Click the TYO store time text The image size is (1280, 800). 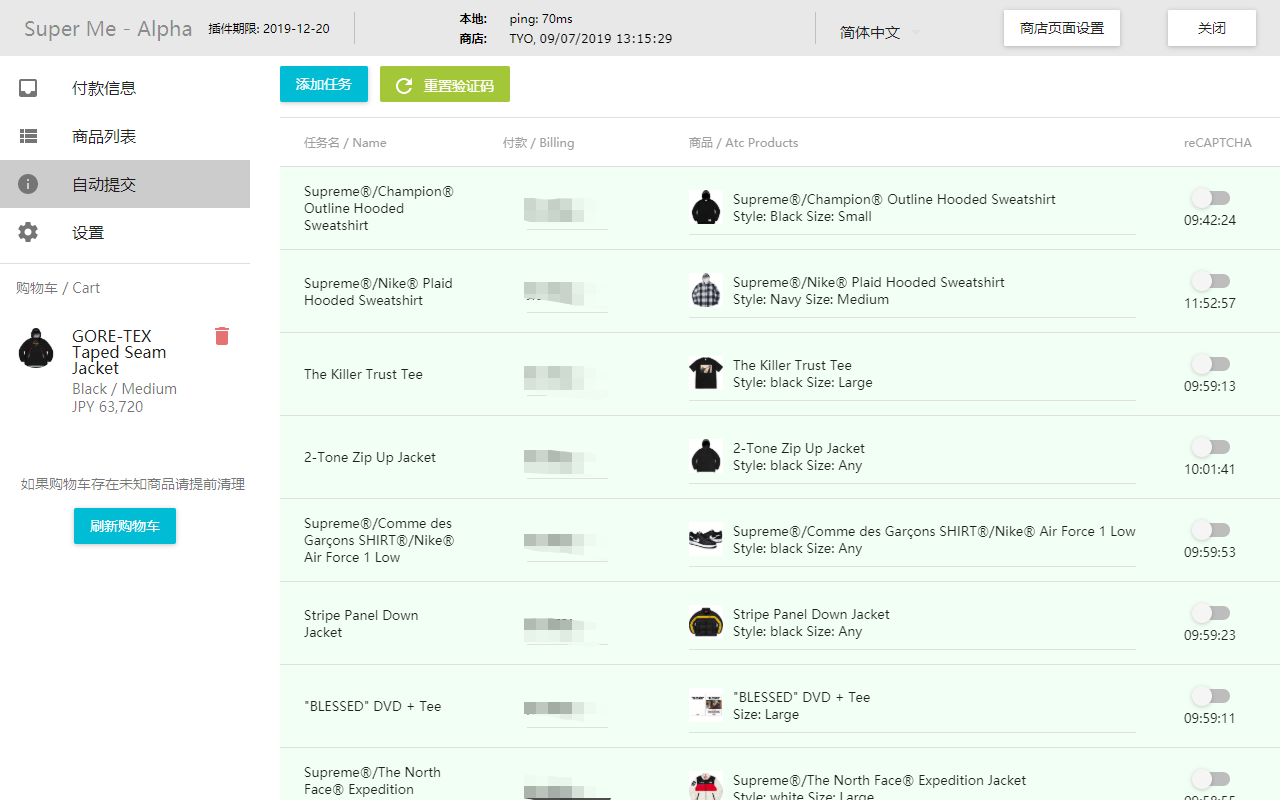pos(591,39)
